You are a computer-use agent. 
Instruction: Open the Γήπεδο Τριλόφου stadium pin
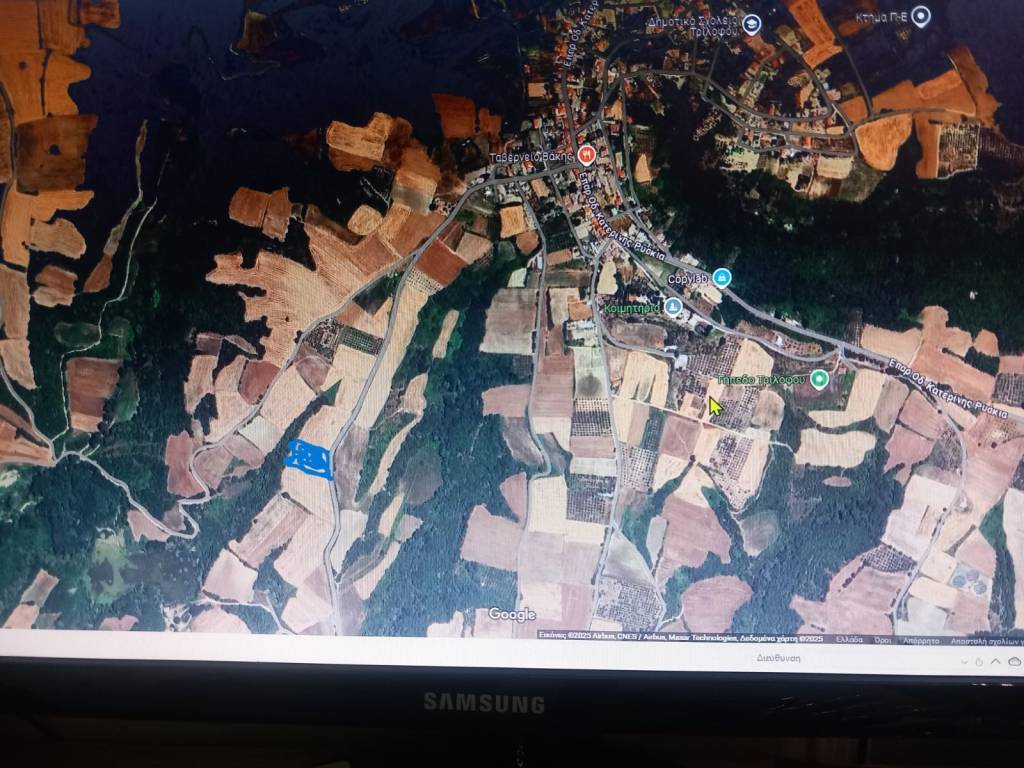click(x=819, y=378)
